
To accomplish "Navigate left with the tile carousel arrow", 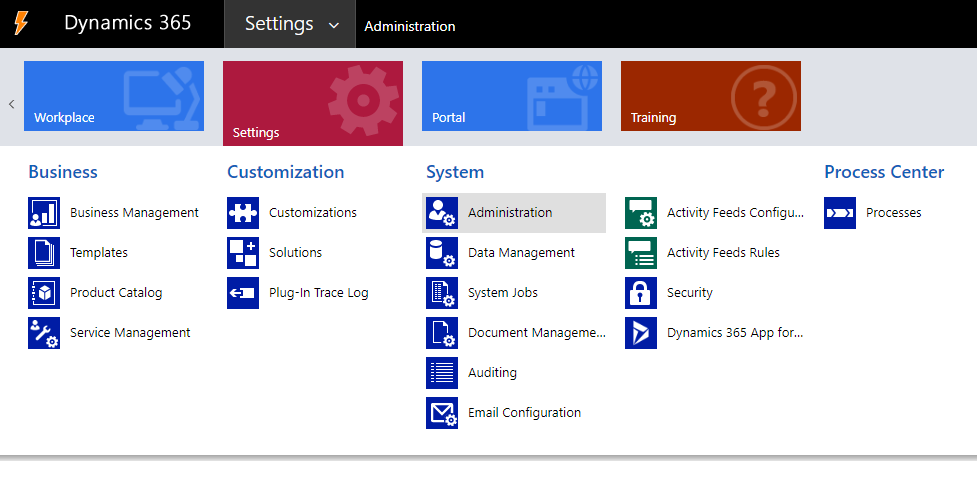I will click(x=11, y=104).
